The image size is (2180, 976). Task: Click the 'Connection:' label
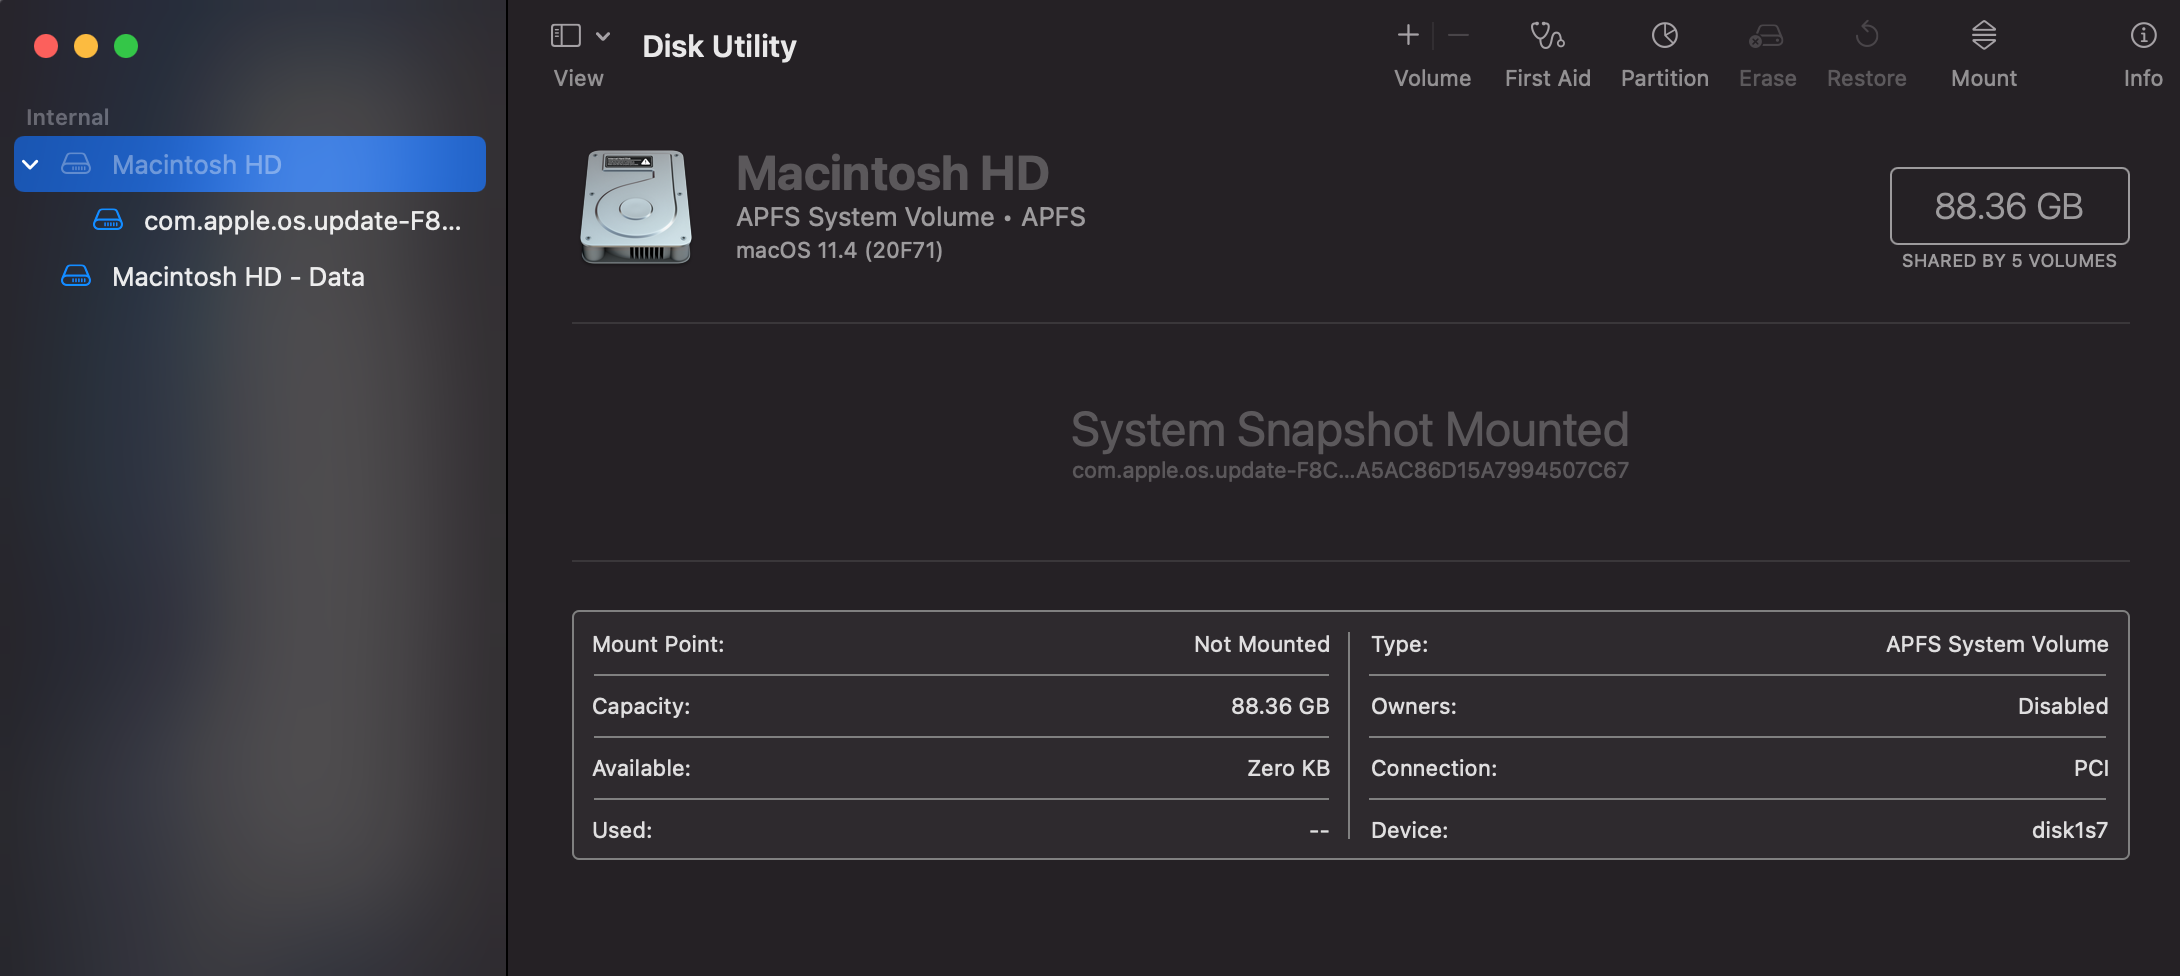click(1434, 768)
